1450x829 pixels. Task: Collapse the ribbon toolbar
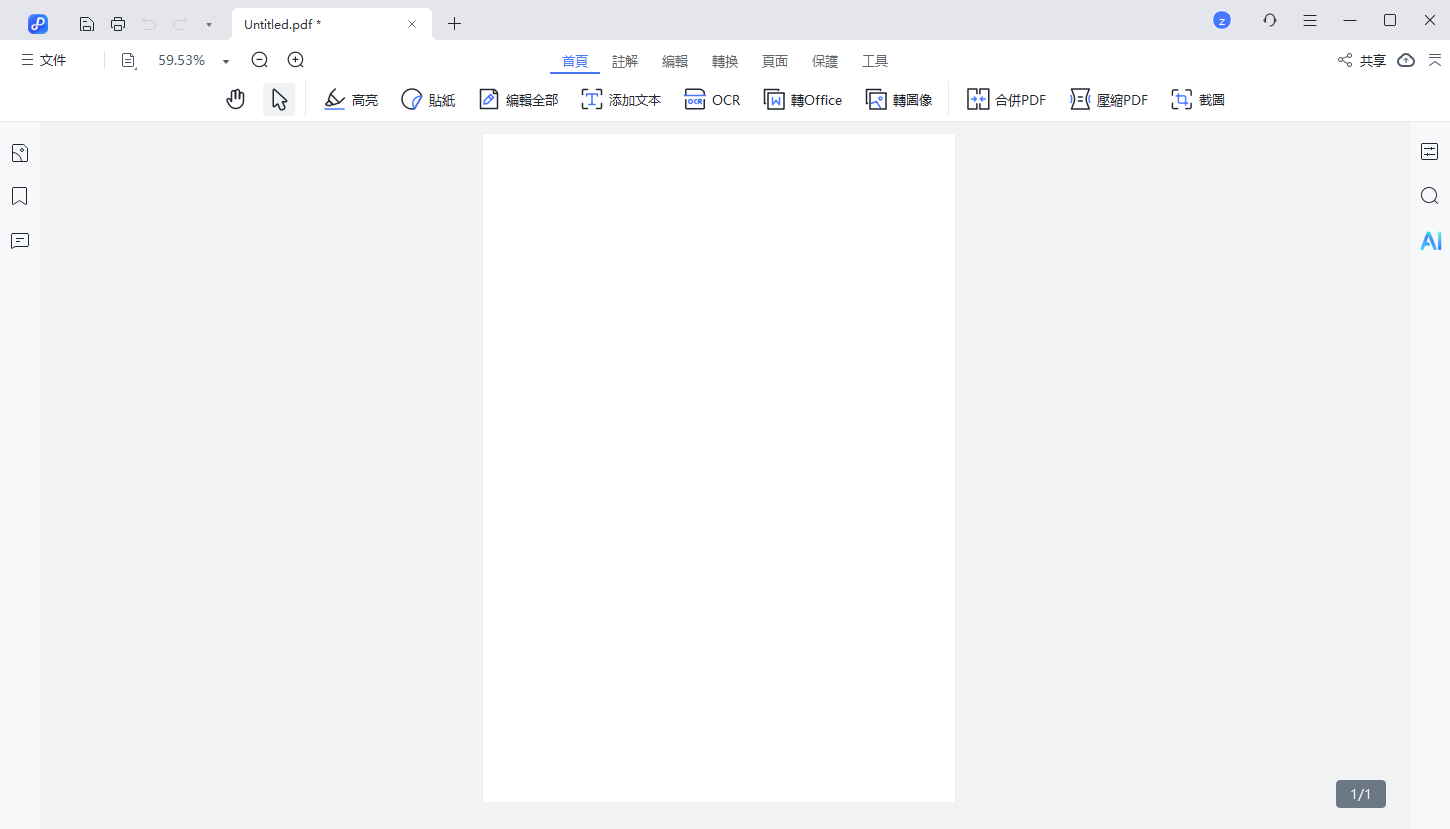(1435, 60)
